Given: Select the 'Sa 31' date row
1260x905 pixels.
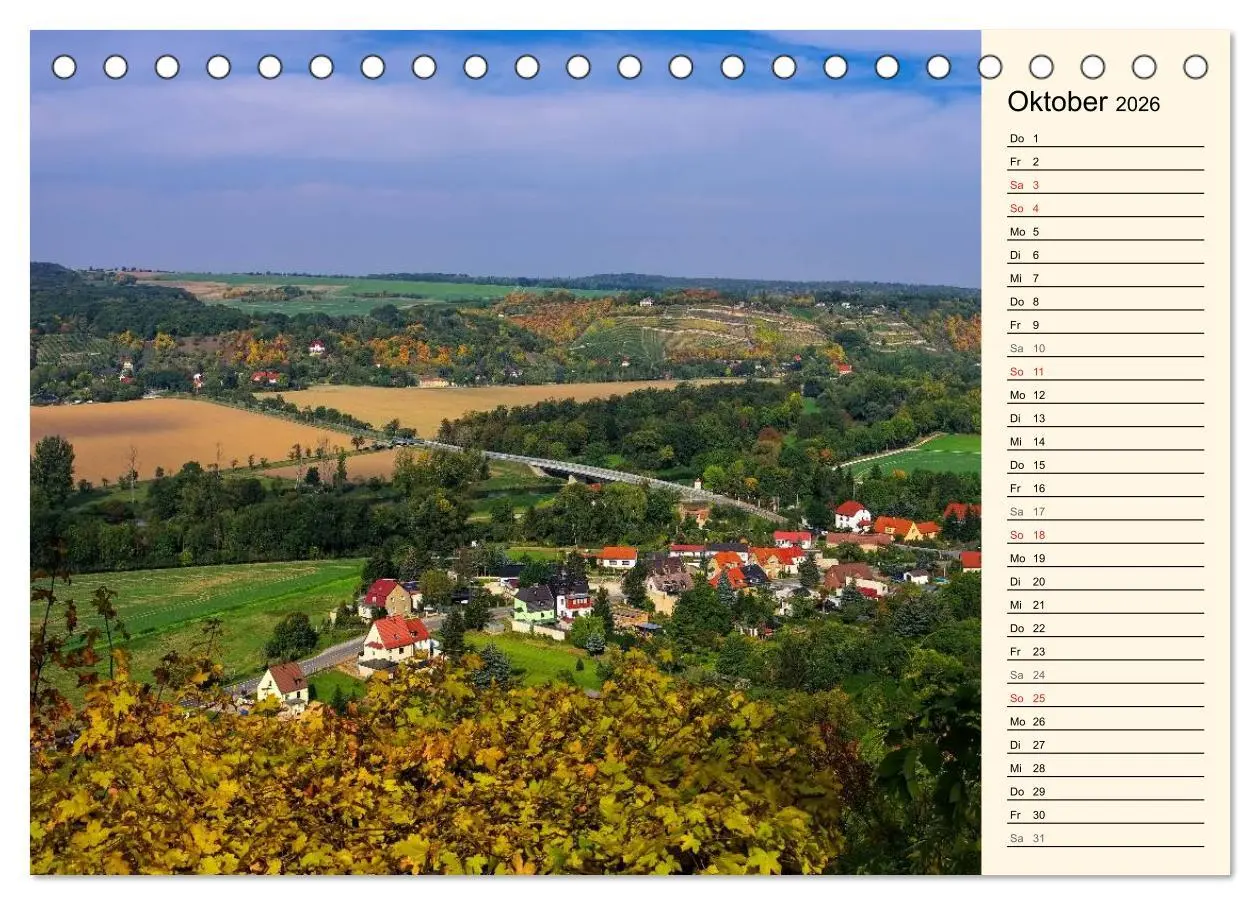Looking at the screenshot, I should tap(1105, 838).
